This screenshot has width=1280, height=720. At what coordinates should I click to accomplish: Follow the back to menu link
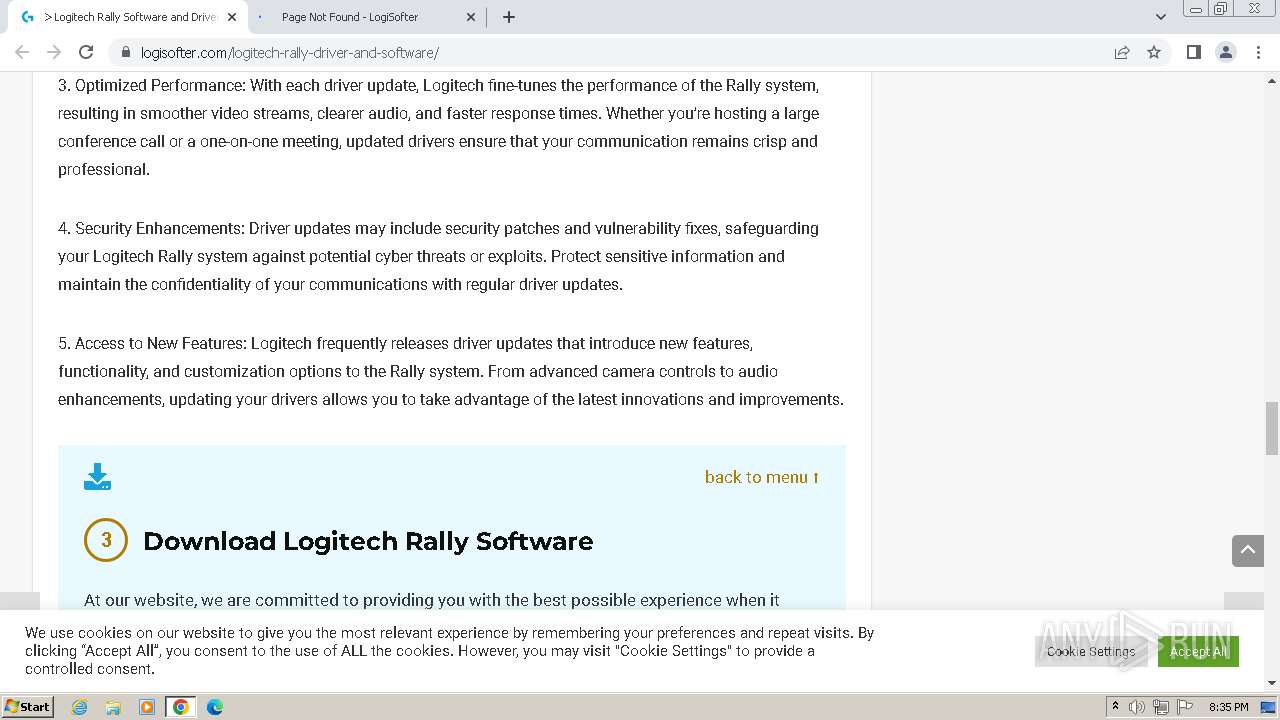762,477
